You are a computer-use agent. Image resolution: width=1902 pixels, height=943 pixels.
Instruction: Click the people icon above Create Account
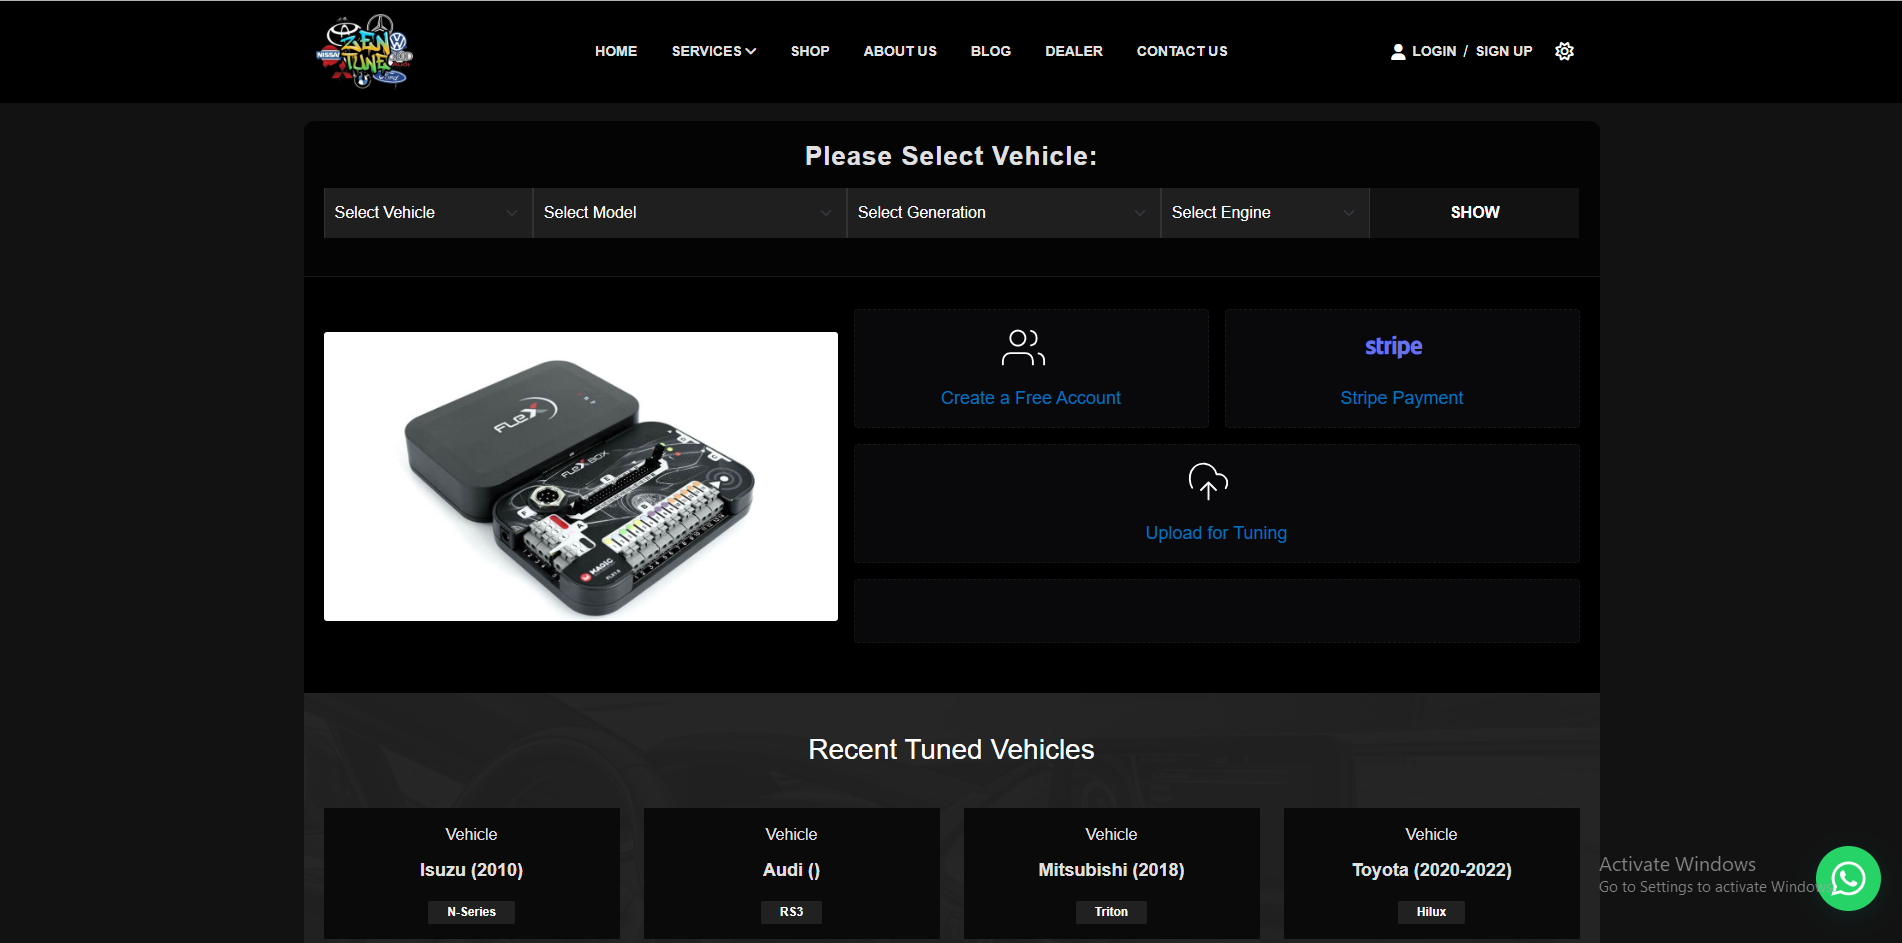click(1023, 348)
